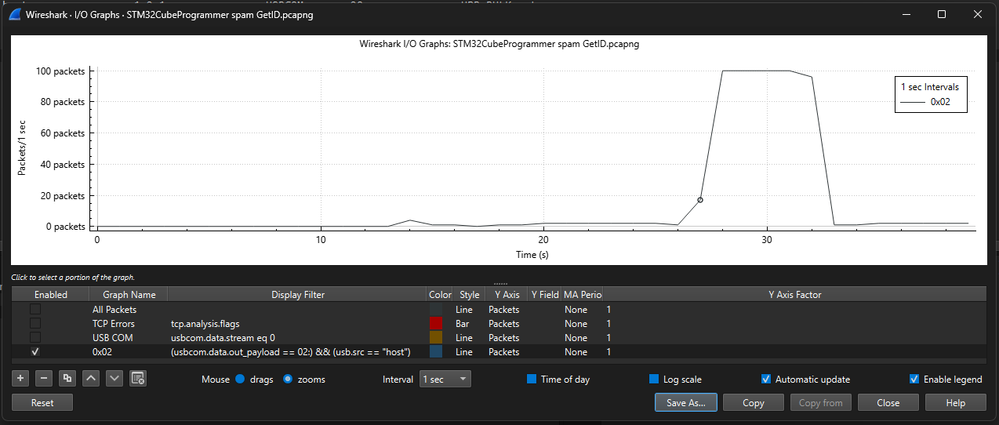Click the Wireshark fin title bar icon
The height and width of the screenshot is (425, 999).
[15, 14]
